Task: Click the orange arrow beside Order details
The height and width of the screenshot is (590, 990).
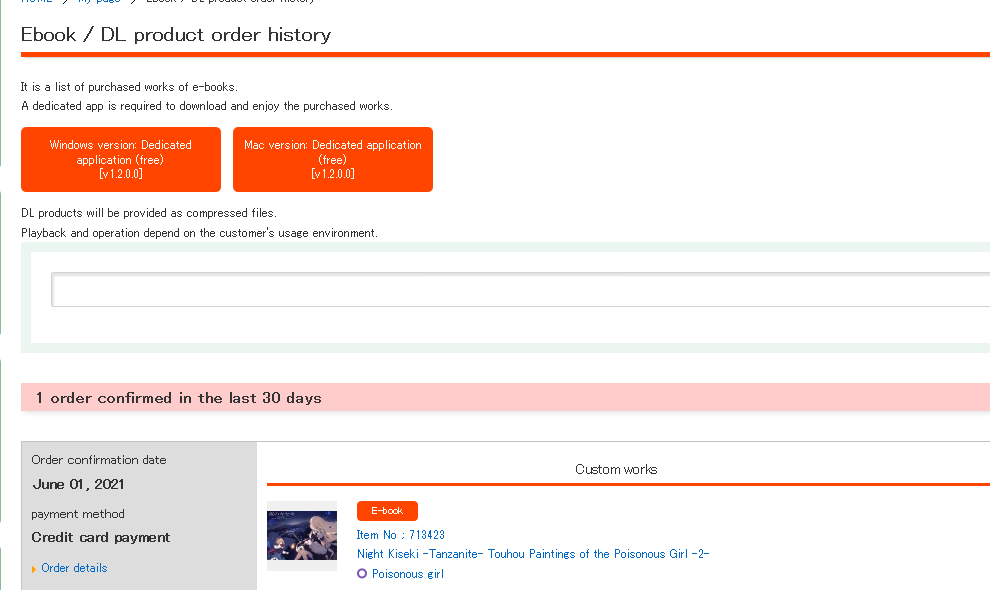Action: (x=35, y=569)
